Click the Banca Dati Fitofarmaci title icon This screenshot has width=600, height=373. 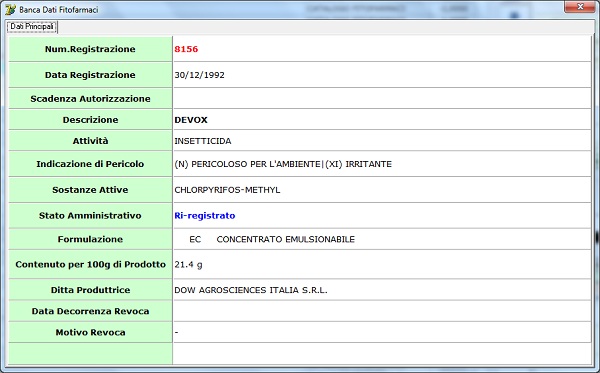click(10, 10)
